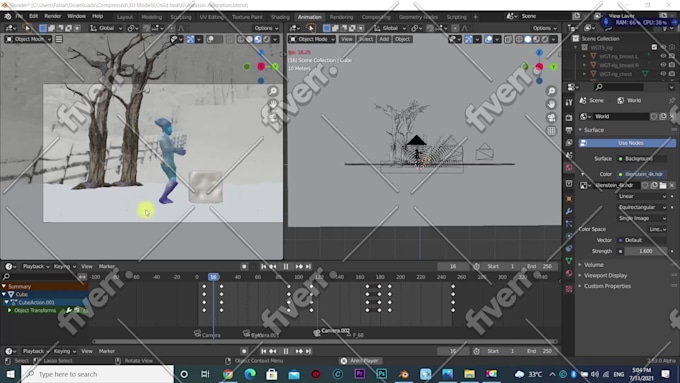
Task: Open the Add menu in wireframe viewport header
Action: 384,39
